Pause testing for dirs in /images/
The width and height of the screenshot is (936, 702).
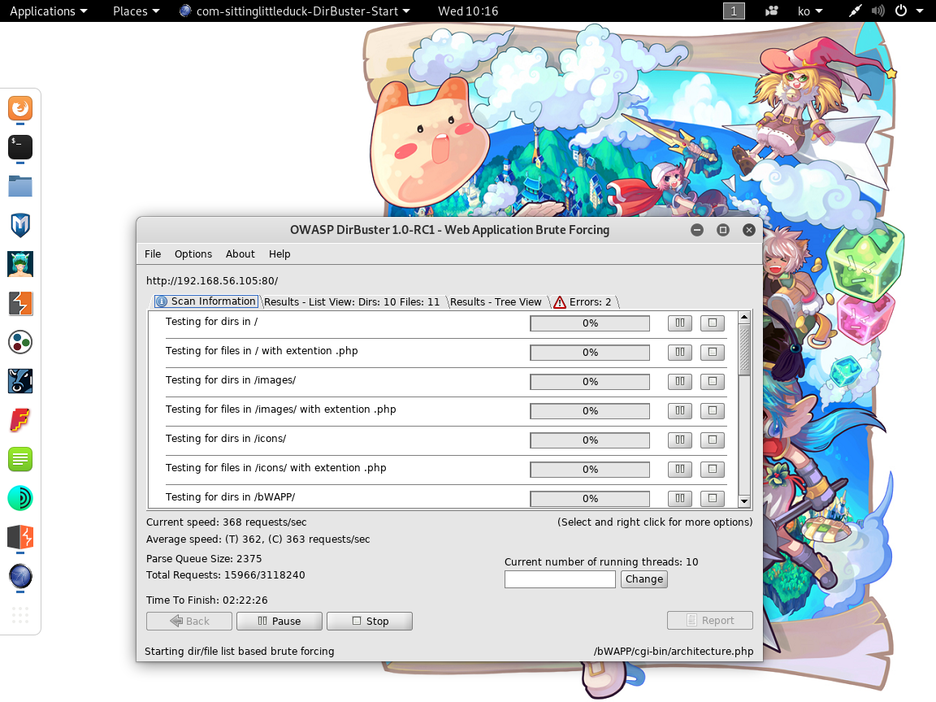click(x=679, y=381)
